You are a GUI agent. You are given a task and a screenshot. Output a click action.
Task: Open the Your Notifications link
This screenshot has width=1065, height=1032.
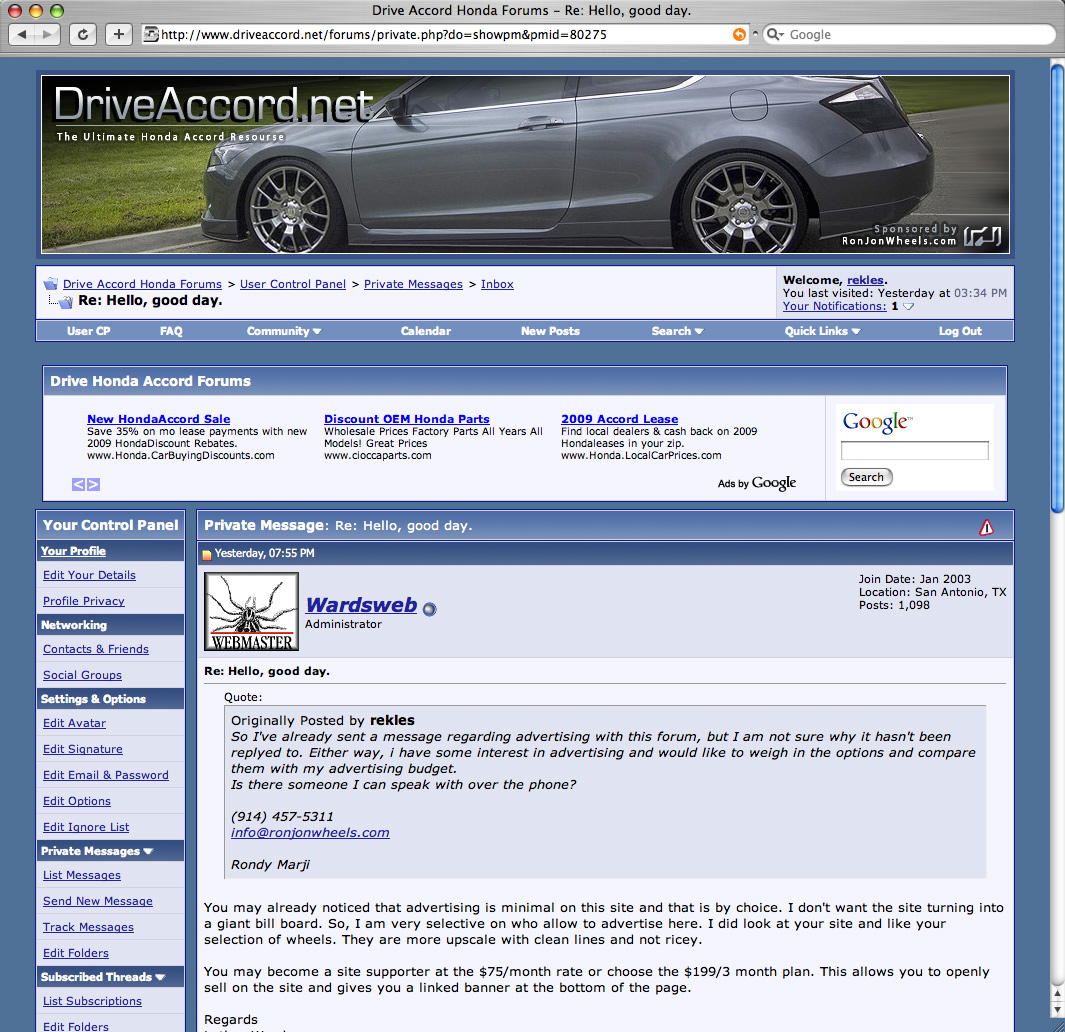[834, 306]
